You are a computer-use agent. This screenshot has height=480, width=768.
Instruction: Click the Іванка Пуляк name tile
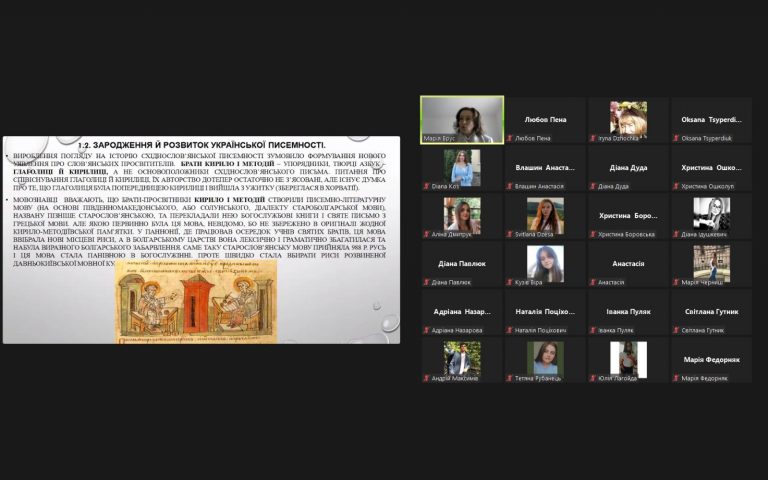click(x=628, y=312)
